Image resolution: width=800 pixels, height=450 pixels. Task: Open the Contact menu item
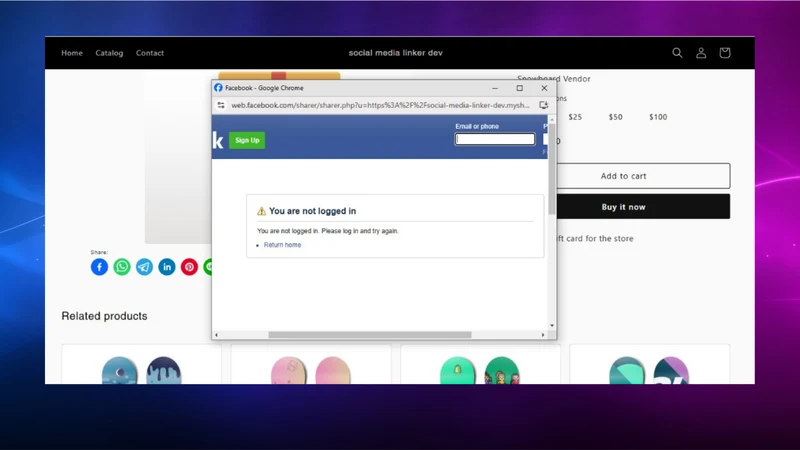pyautogui.click(x=149, y=53)
